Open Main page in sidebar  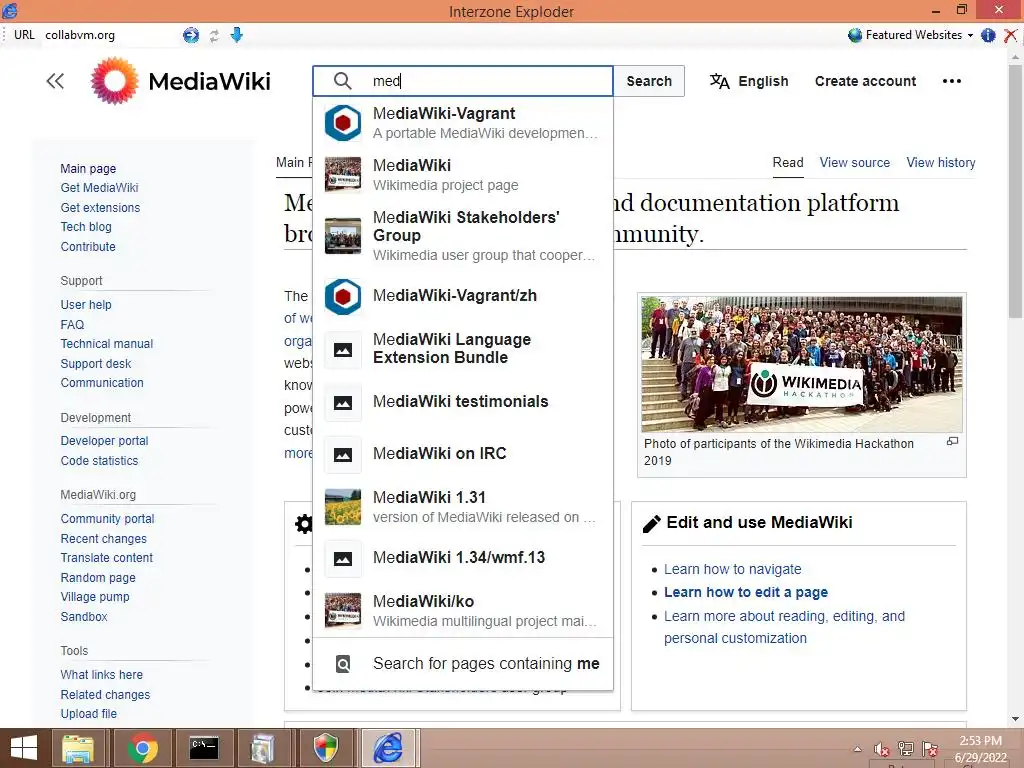pos(88,168)
